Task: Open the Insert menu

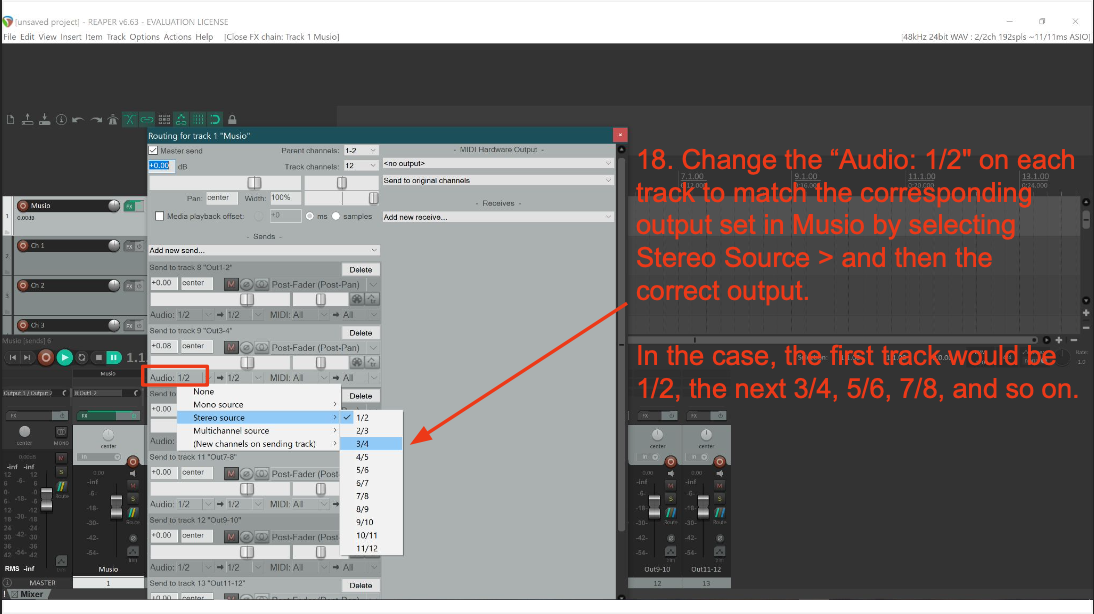Action: 70,37
